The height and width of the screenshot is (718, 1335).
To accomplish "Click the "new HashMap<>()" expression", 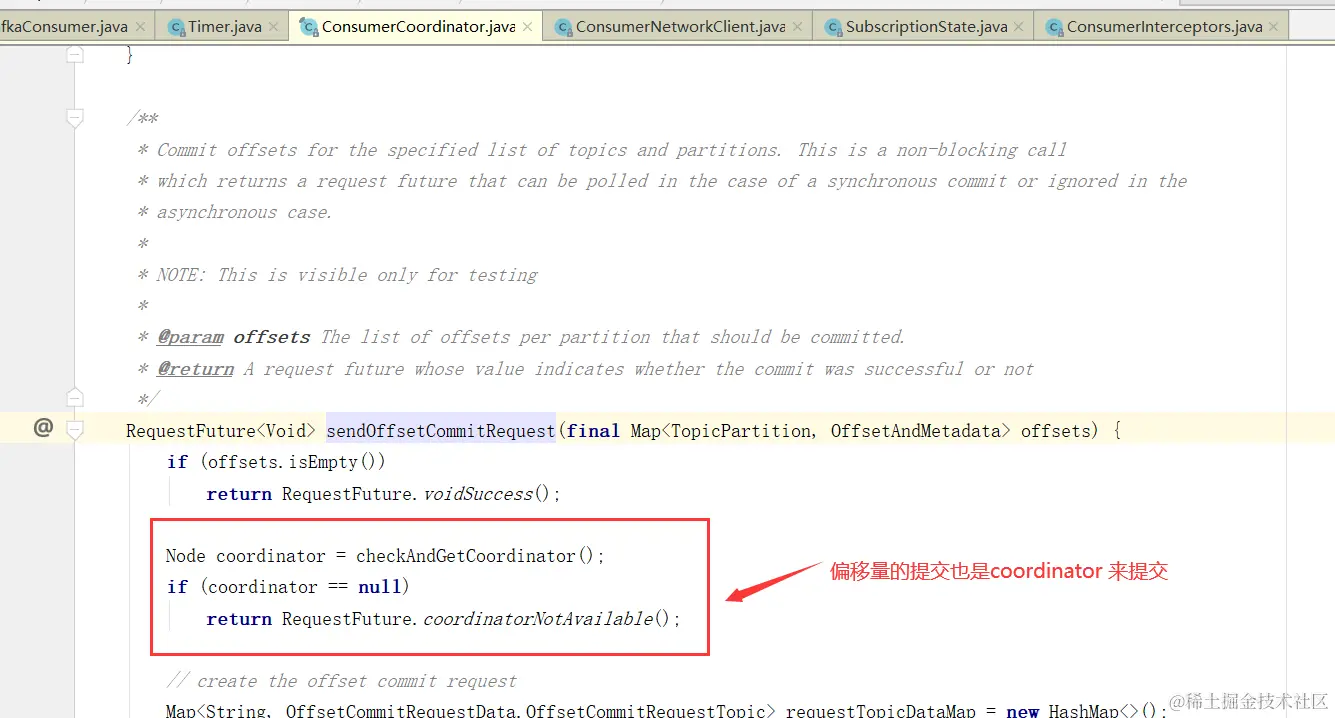I will coord(1084,711).
